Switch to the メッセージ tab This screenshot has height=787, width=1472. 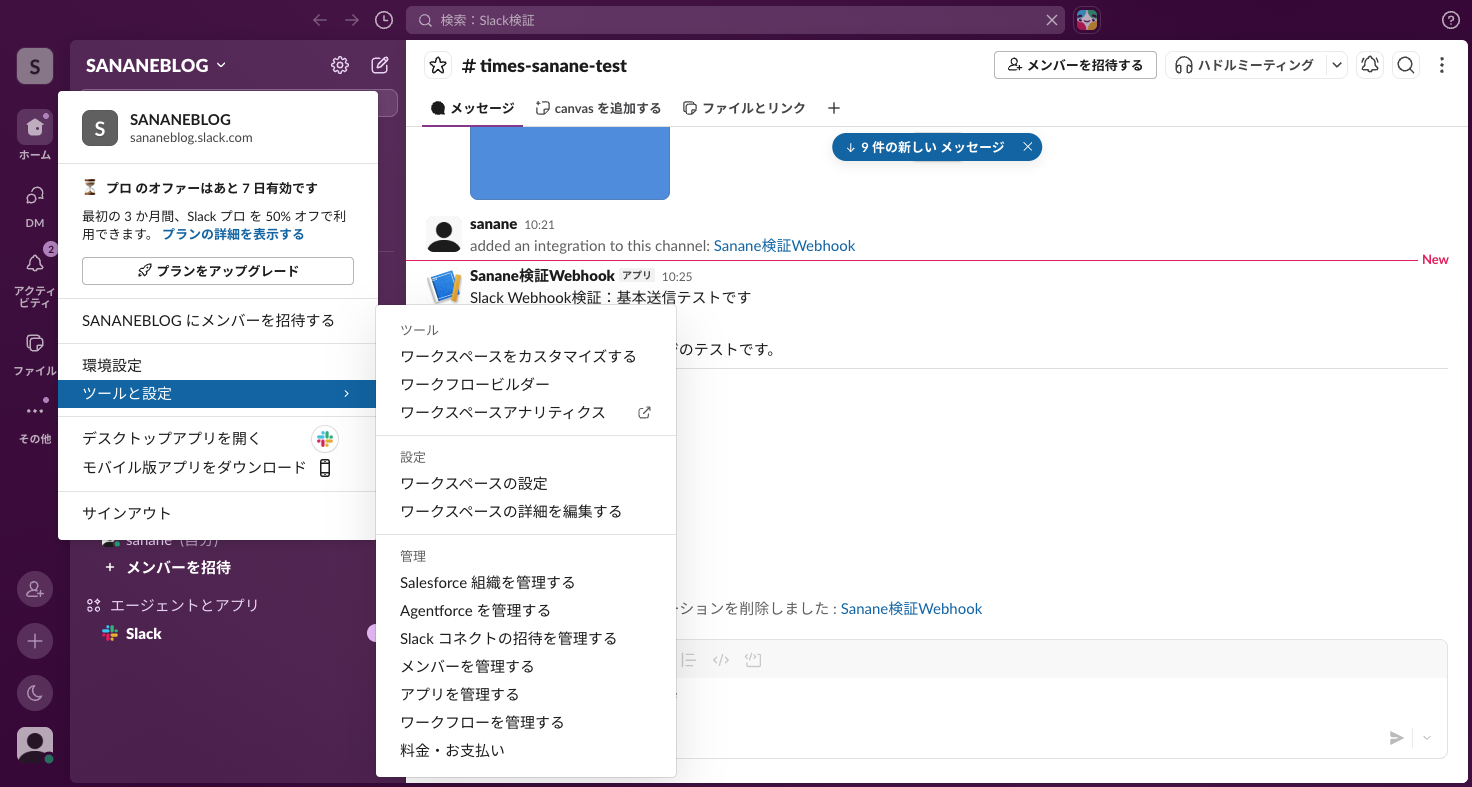pyautogui.click(x=473, y=108)
